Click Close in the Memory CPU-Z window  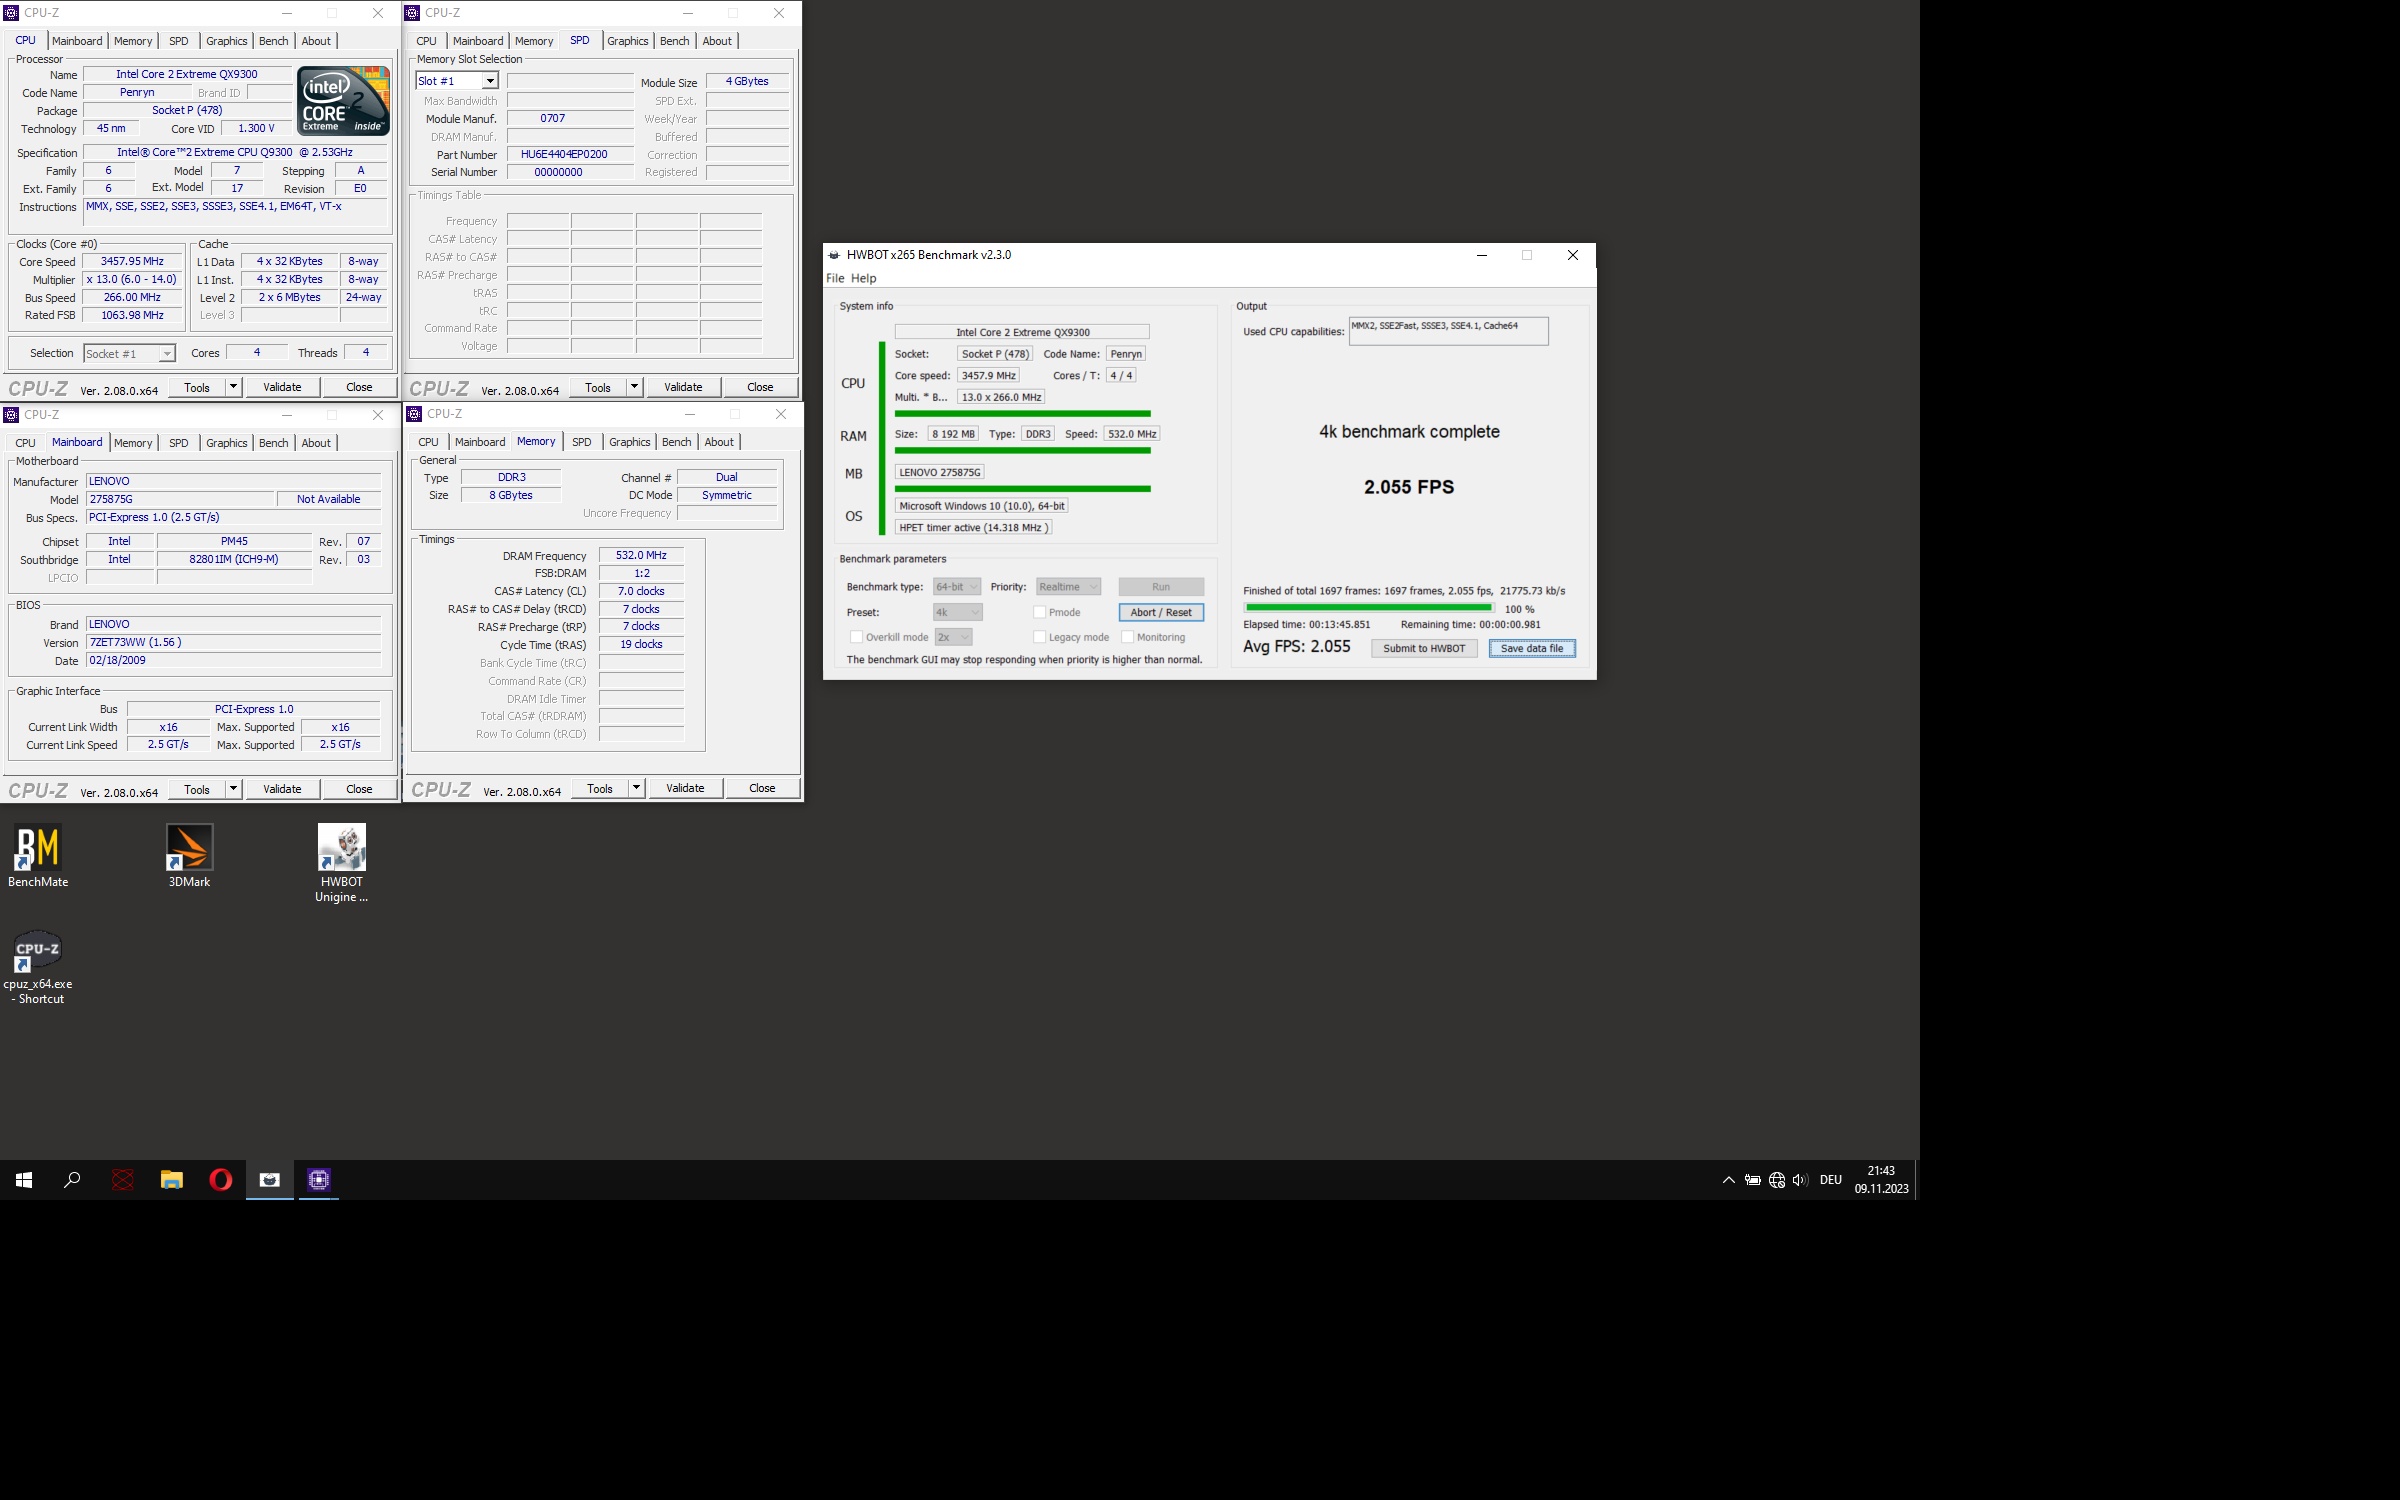pyautogui.click(x=762, y=788)
